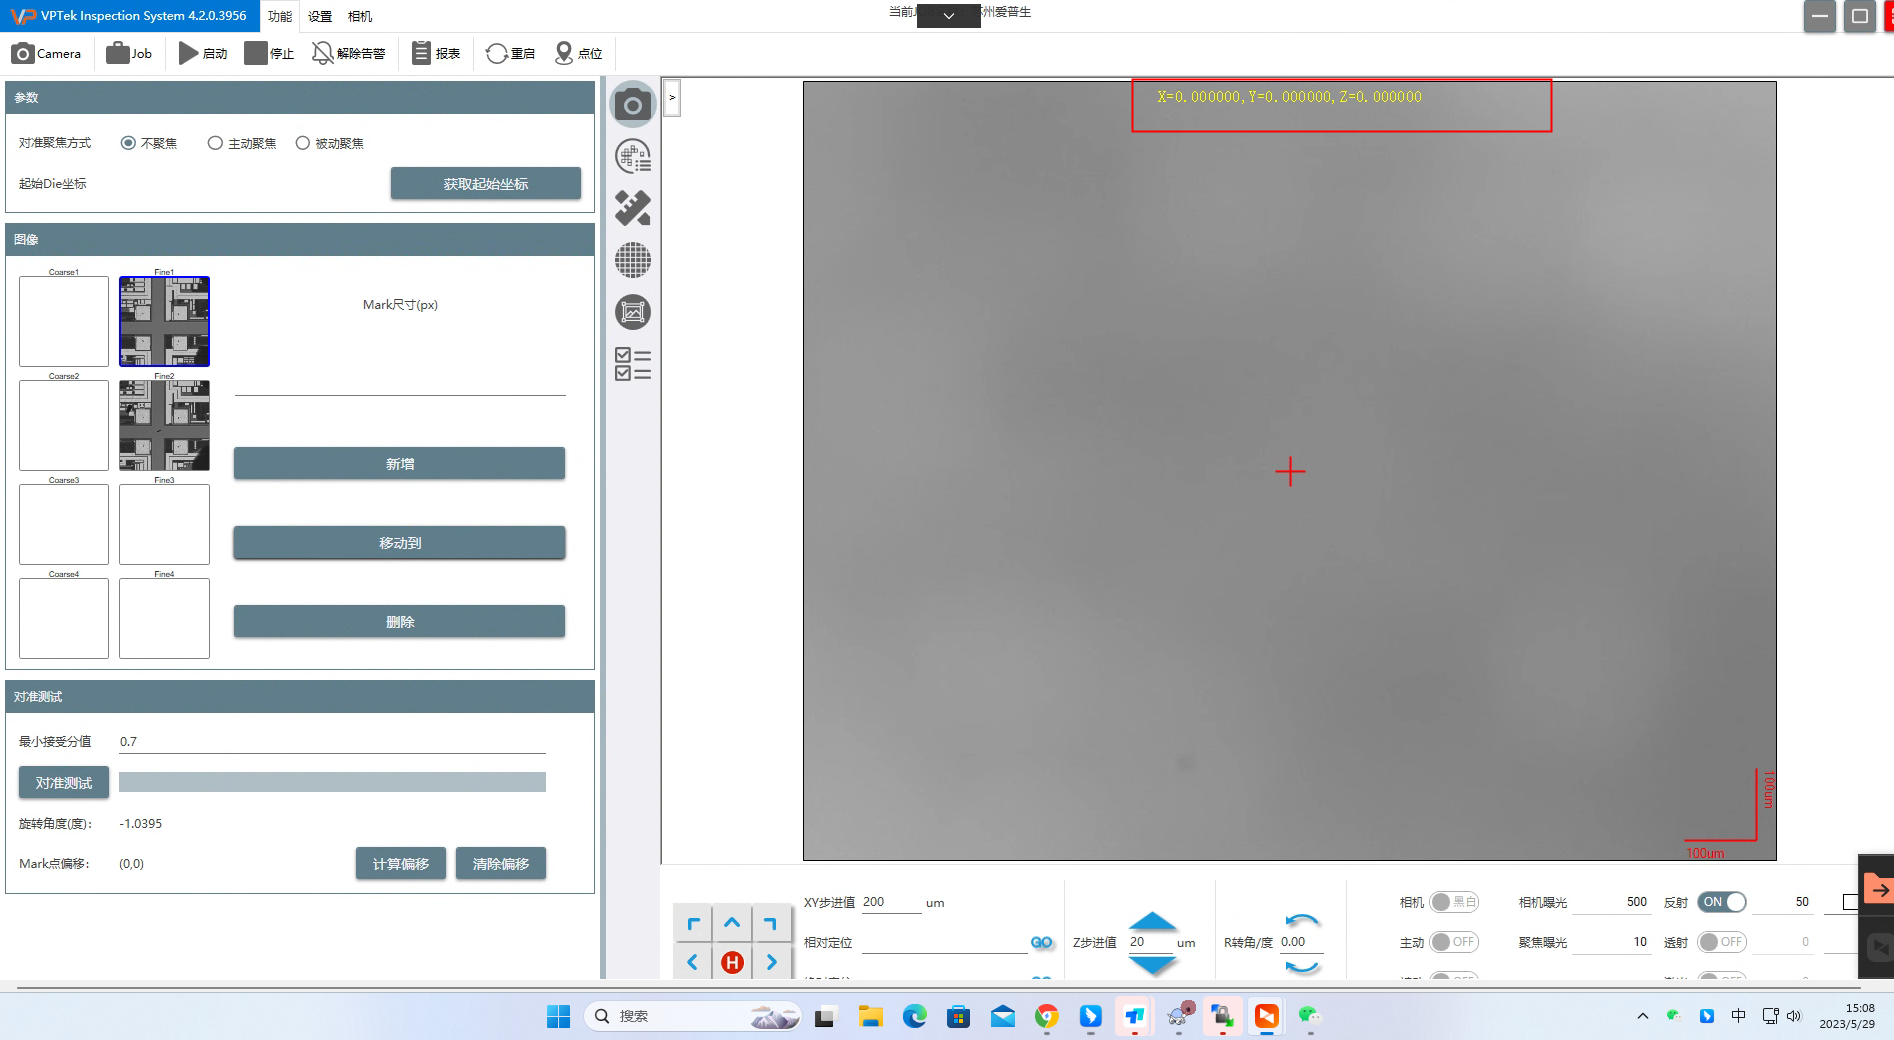Viewport: 1894px width, 1040px height.
Task: Click the 对准测试 button
Action: pyautogui.click(x=64, y=782)
